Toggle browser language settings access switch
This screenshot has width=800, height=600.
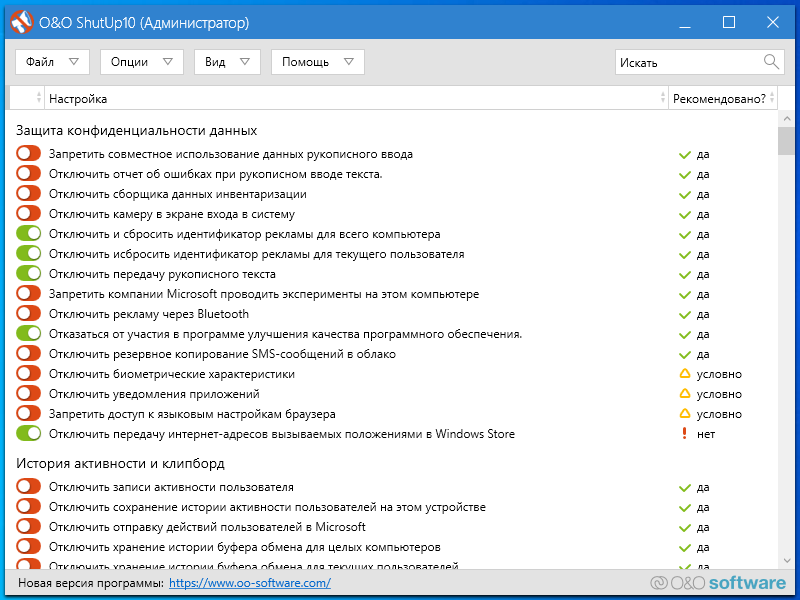click(29, 413)
